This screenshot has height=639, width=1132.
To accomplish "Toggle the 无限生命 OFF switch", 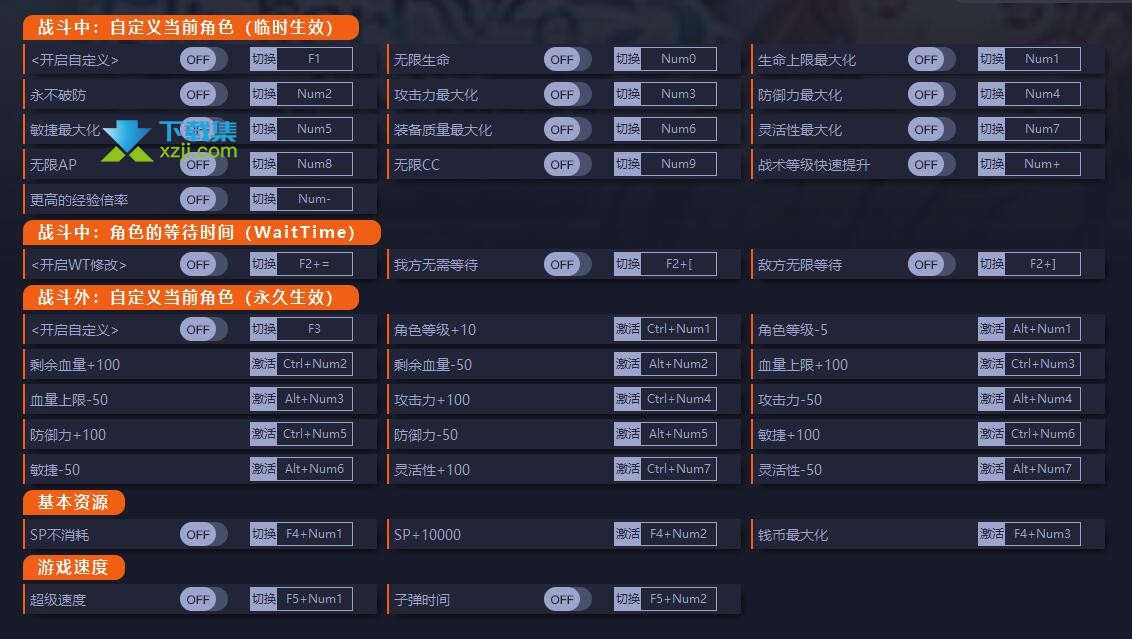I will click(567, 60).
